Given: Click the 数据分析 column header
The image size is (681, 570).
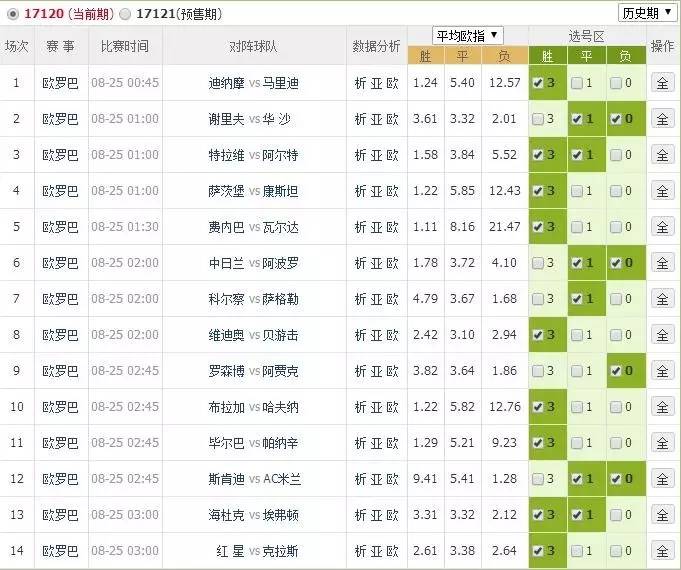Looking at the screenshot, I should (376, 46).
